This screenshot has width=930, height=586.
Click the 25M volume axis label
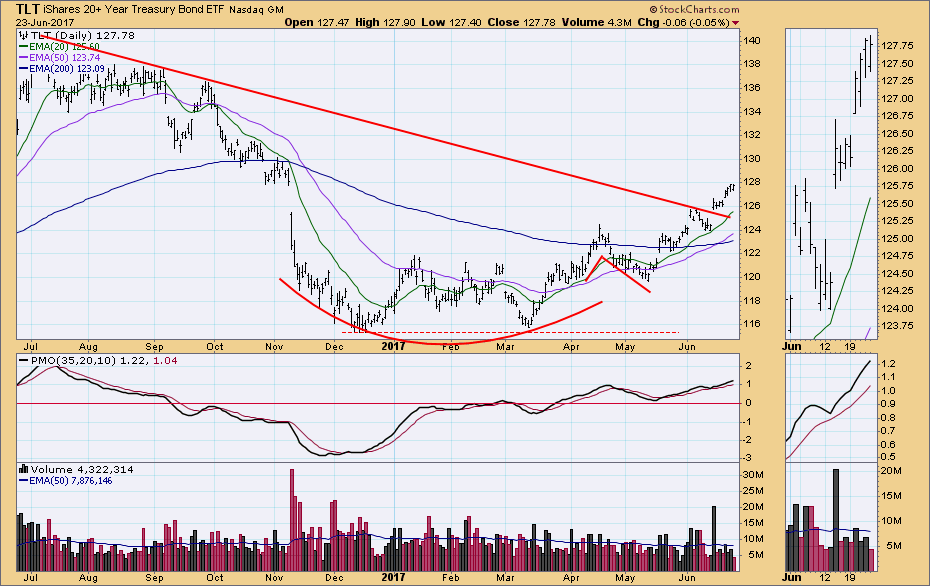[753, 491]
